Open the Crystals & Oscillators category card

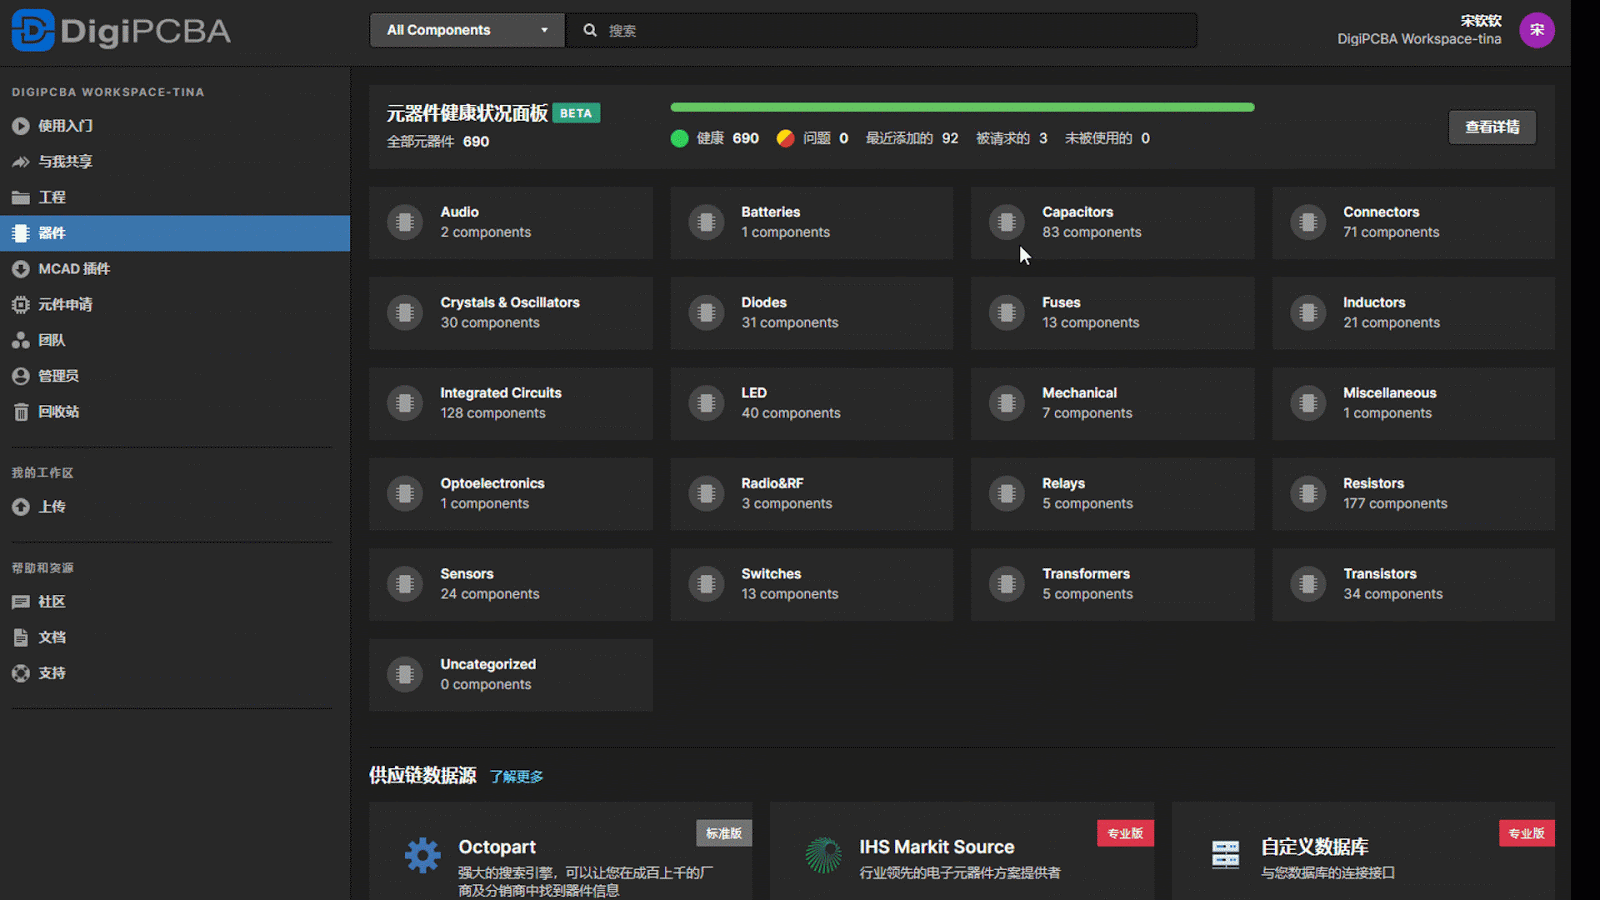point(511,313)
